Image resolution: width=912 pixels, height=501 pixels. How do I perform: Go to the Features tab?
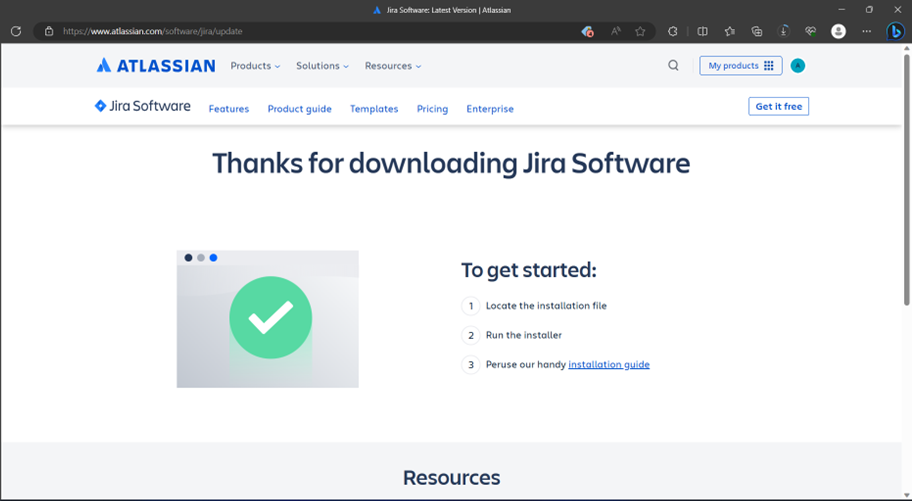click(x=229, y=109)
